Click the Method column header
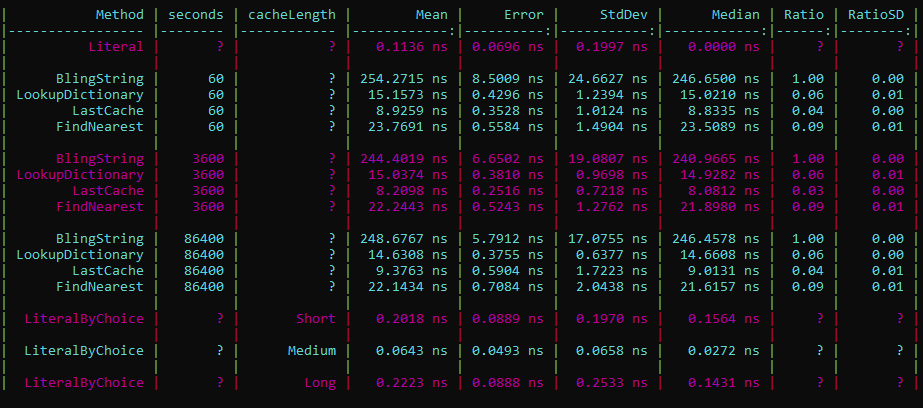The height and width of the screenshot is (408, 923). click(x=120, y=15)
